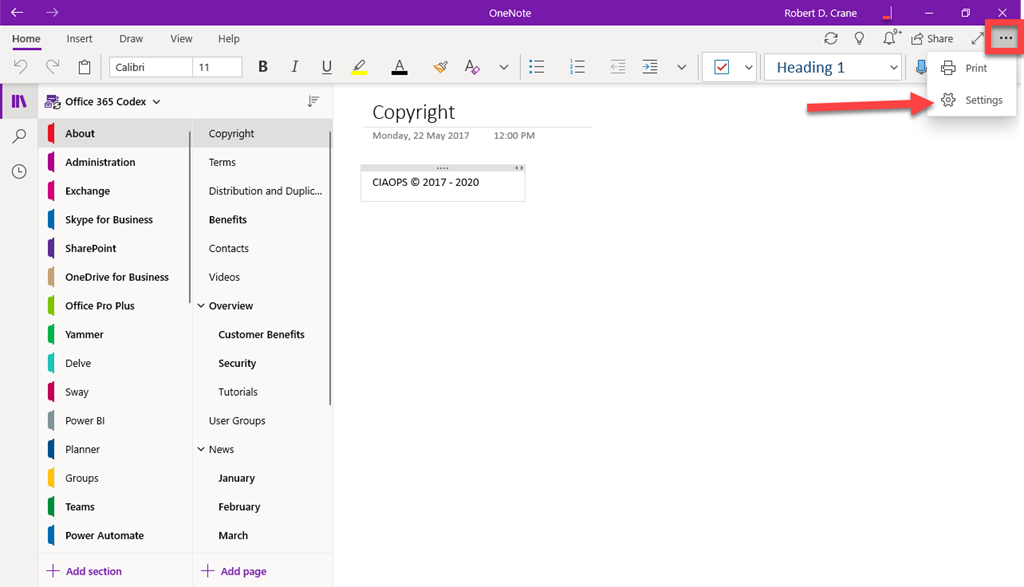
Task: Toggle Bold formatting
Action: [263, 67]
